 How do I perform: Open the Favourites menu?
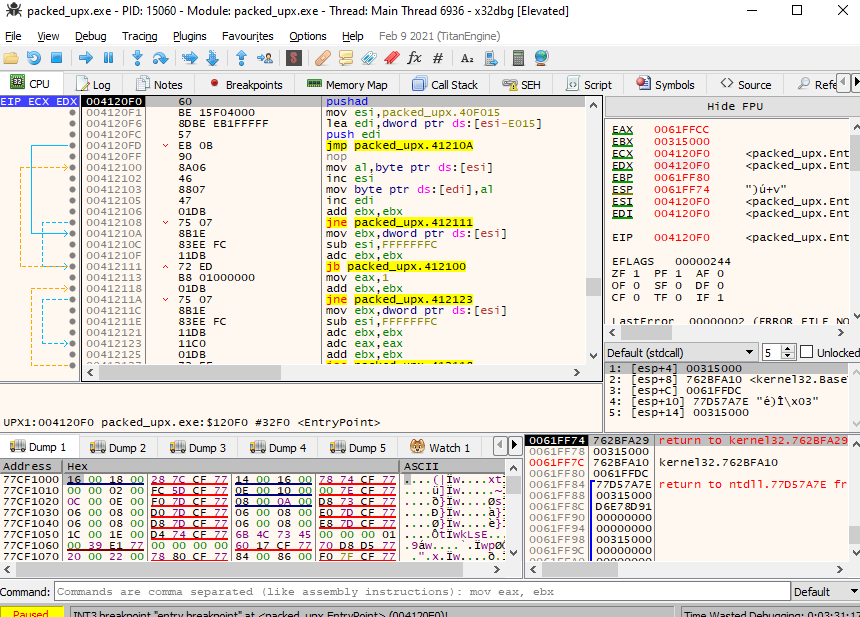247,36
